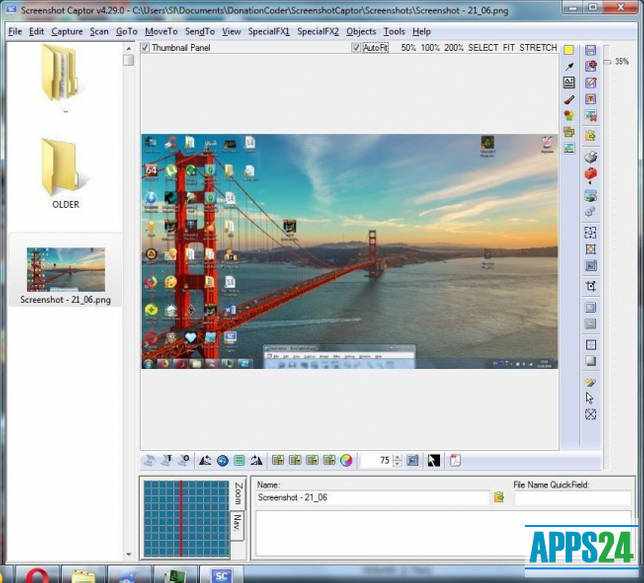This screenshot has height=583, width=644.
Task: Click the first green grid icon
Action: [278, 461]
